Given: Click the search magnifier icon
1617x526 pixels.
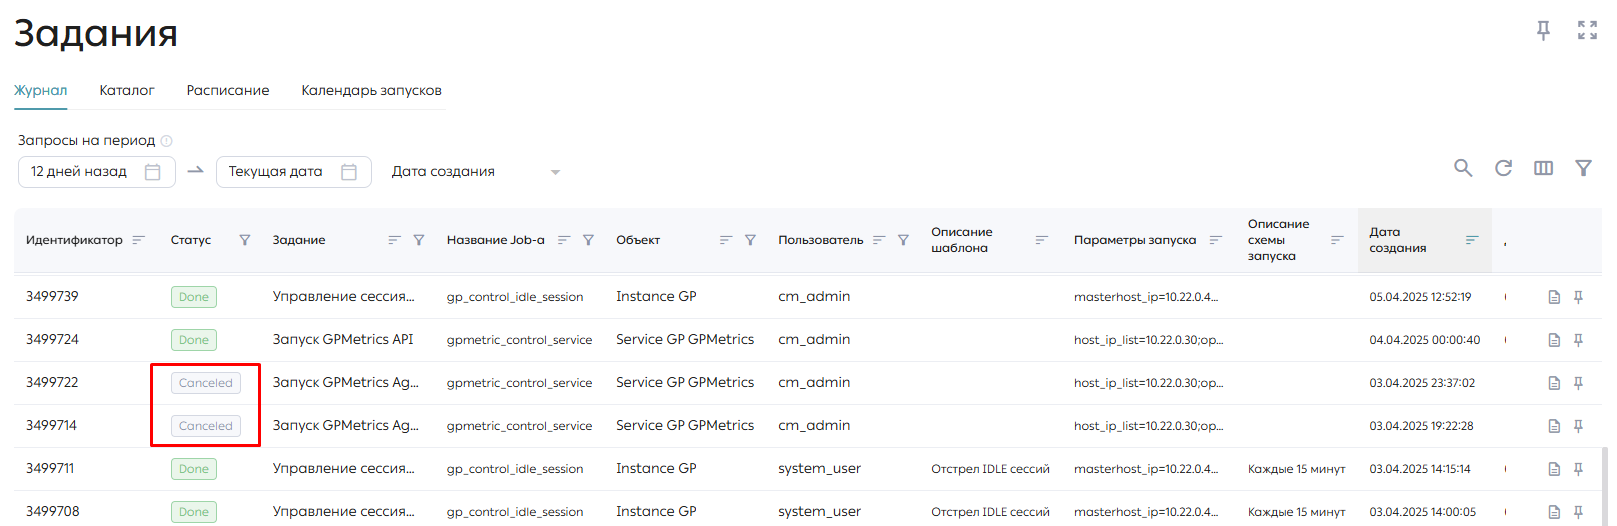Looking at the screenshot, I should (1463, 168).
